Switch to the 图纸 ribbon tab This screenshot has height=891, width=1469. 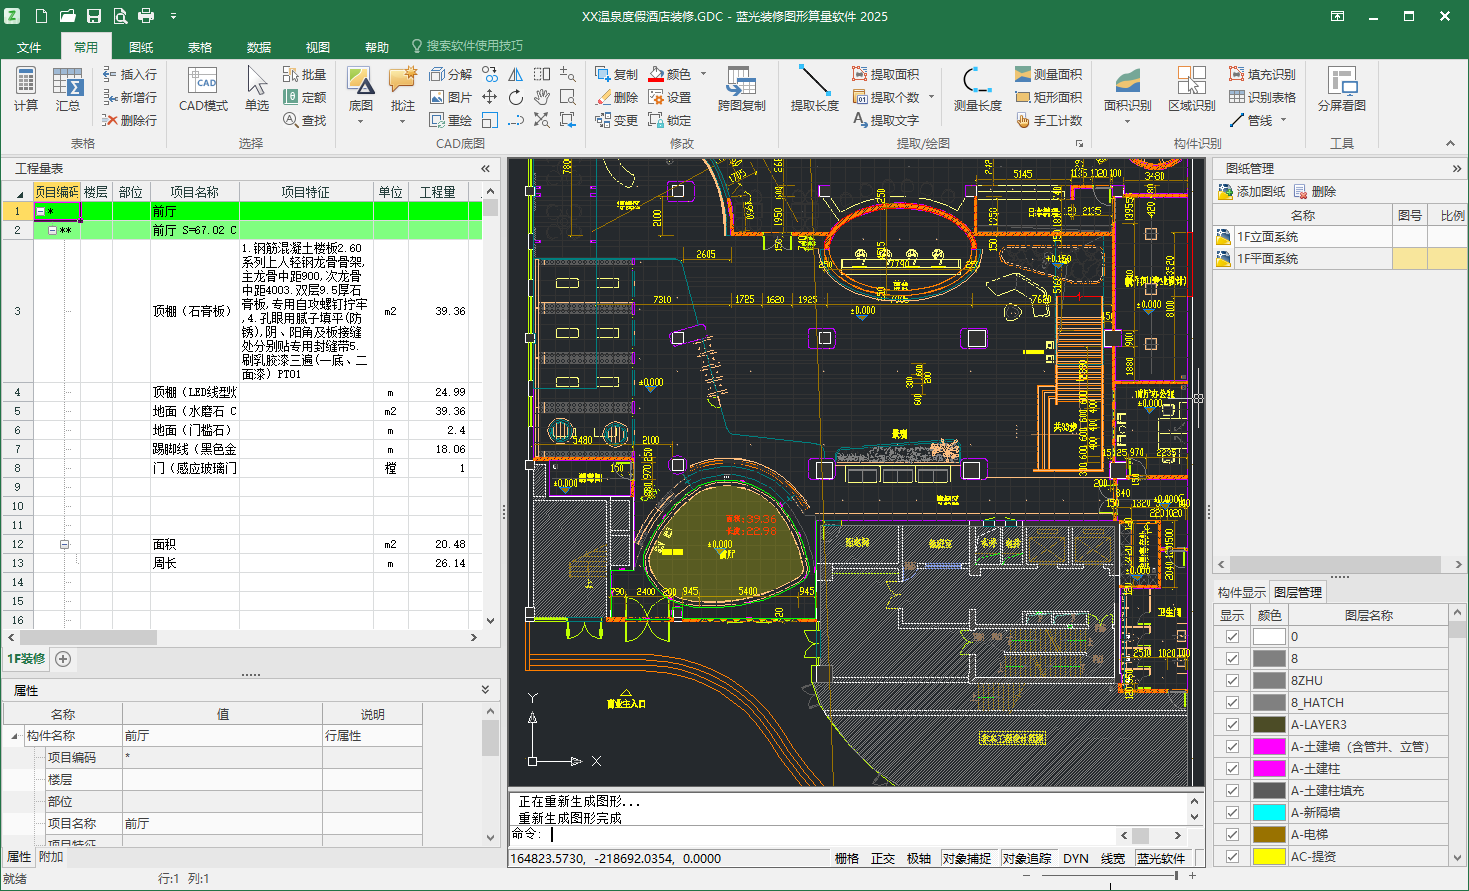(x=141, y=46)
